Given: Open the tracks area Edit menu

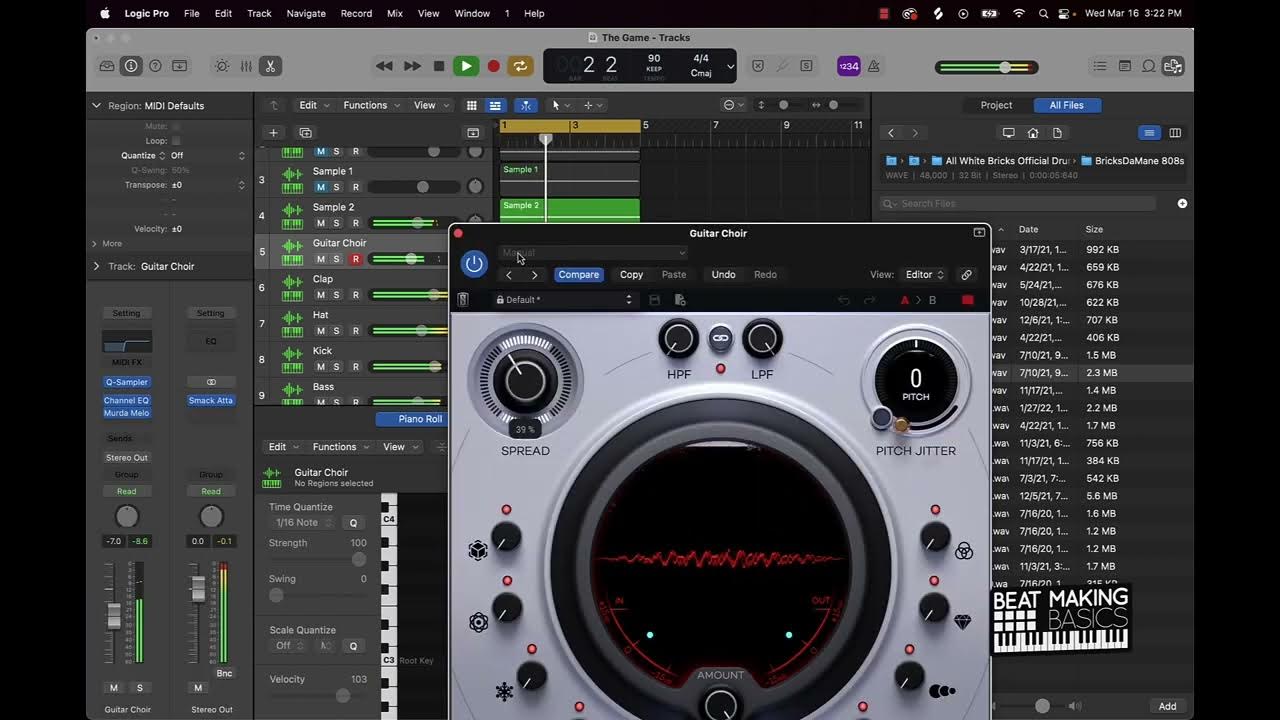Looking at the screenshot, I should point(313,105).
